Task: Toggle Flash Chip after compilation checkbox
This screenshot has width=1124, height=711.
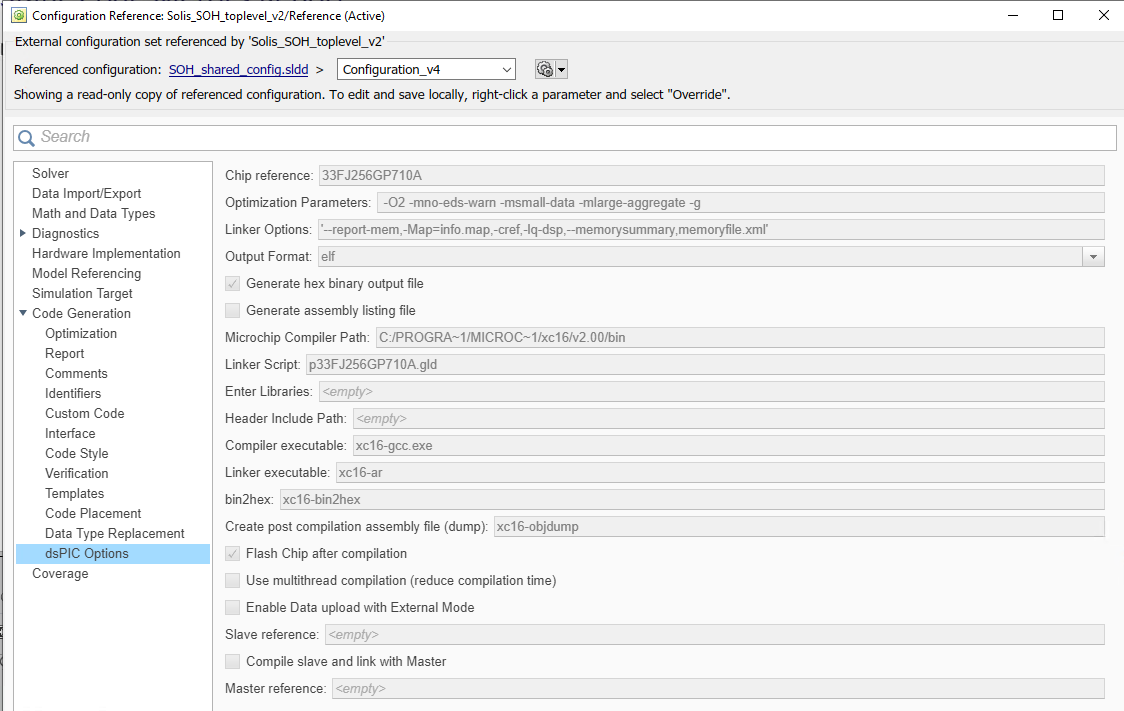Action: 233,554
